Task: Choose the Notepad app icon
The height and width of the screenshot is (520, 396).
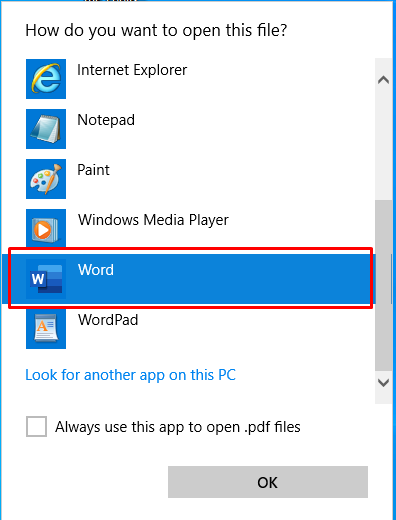Action: pyautogui.click(x=46, y=129)
